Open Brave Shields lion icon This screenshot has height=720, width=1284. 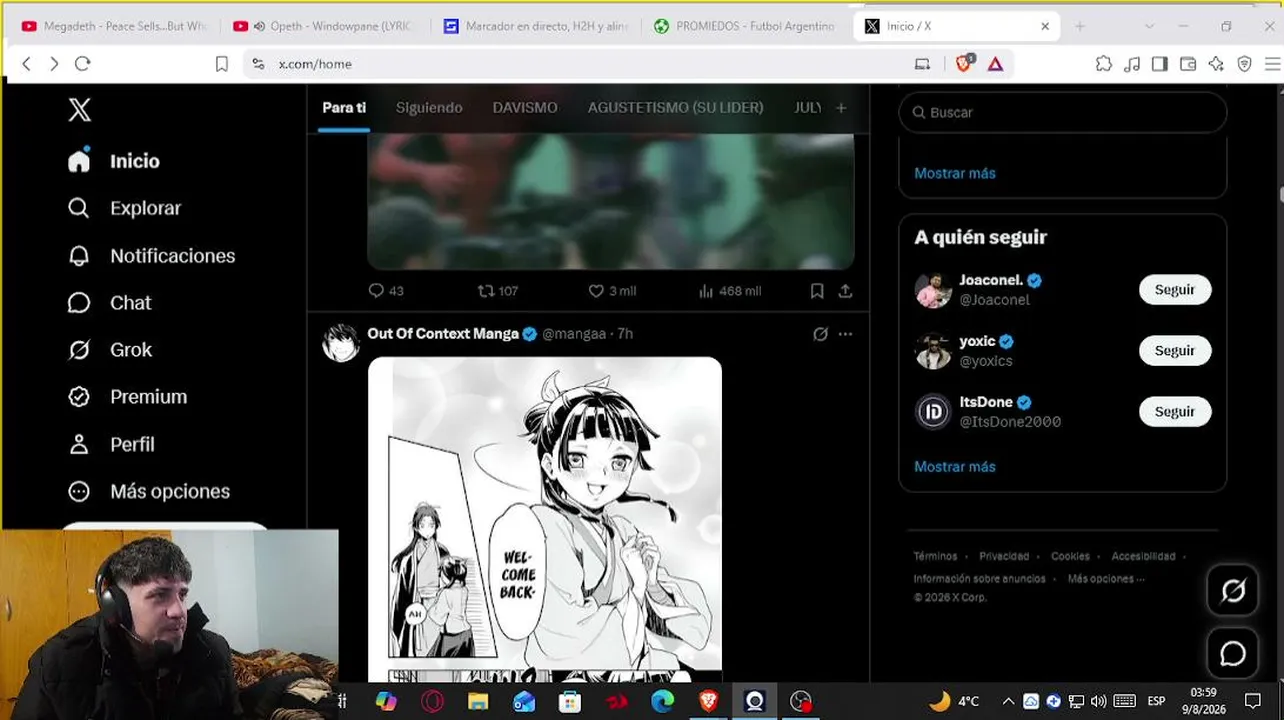[x=964, y=64]
